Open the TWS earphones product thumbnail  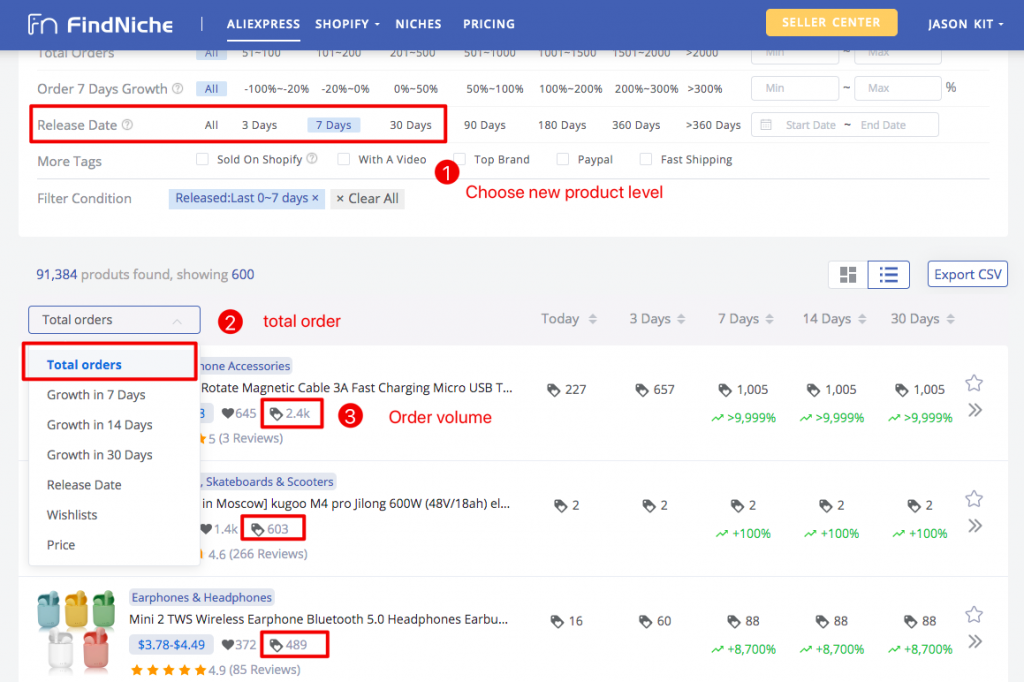pos(77,631)
